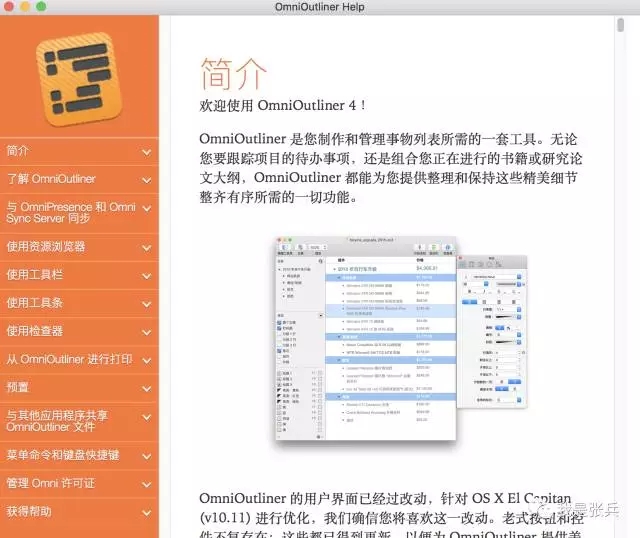Viewport: 640px width, 538px height.
Task: Minimize the Help window with yellow button
Action: coord(25,7)
